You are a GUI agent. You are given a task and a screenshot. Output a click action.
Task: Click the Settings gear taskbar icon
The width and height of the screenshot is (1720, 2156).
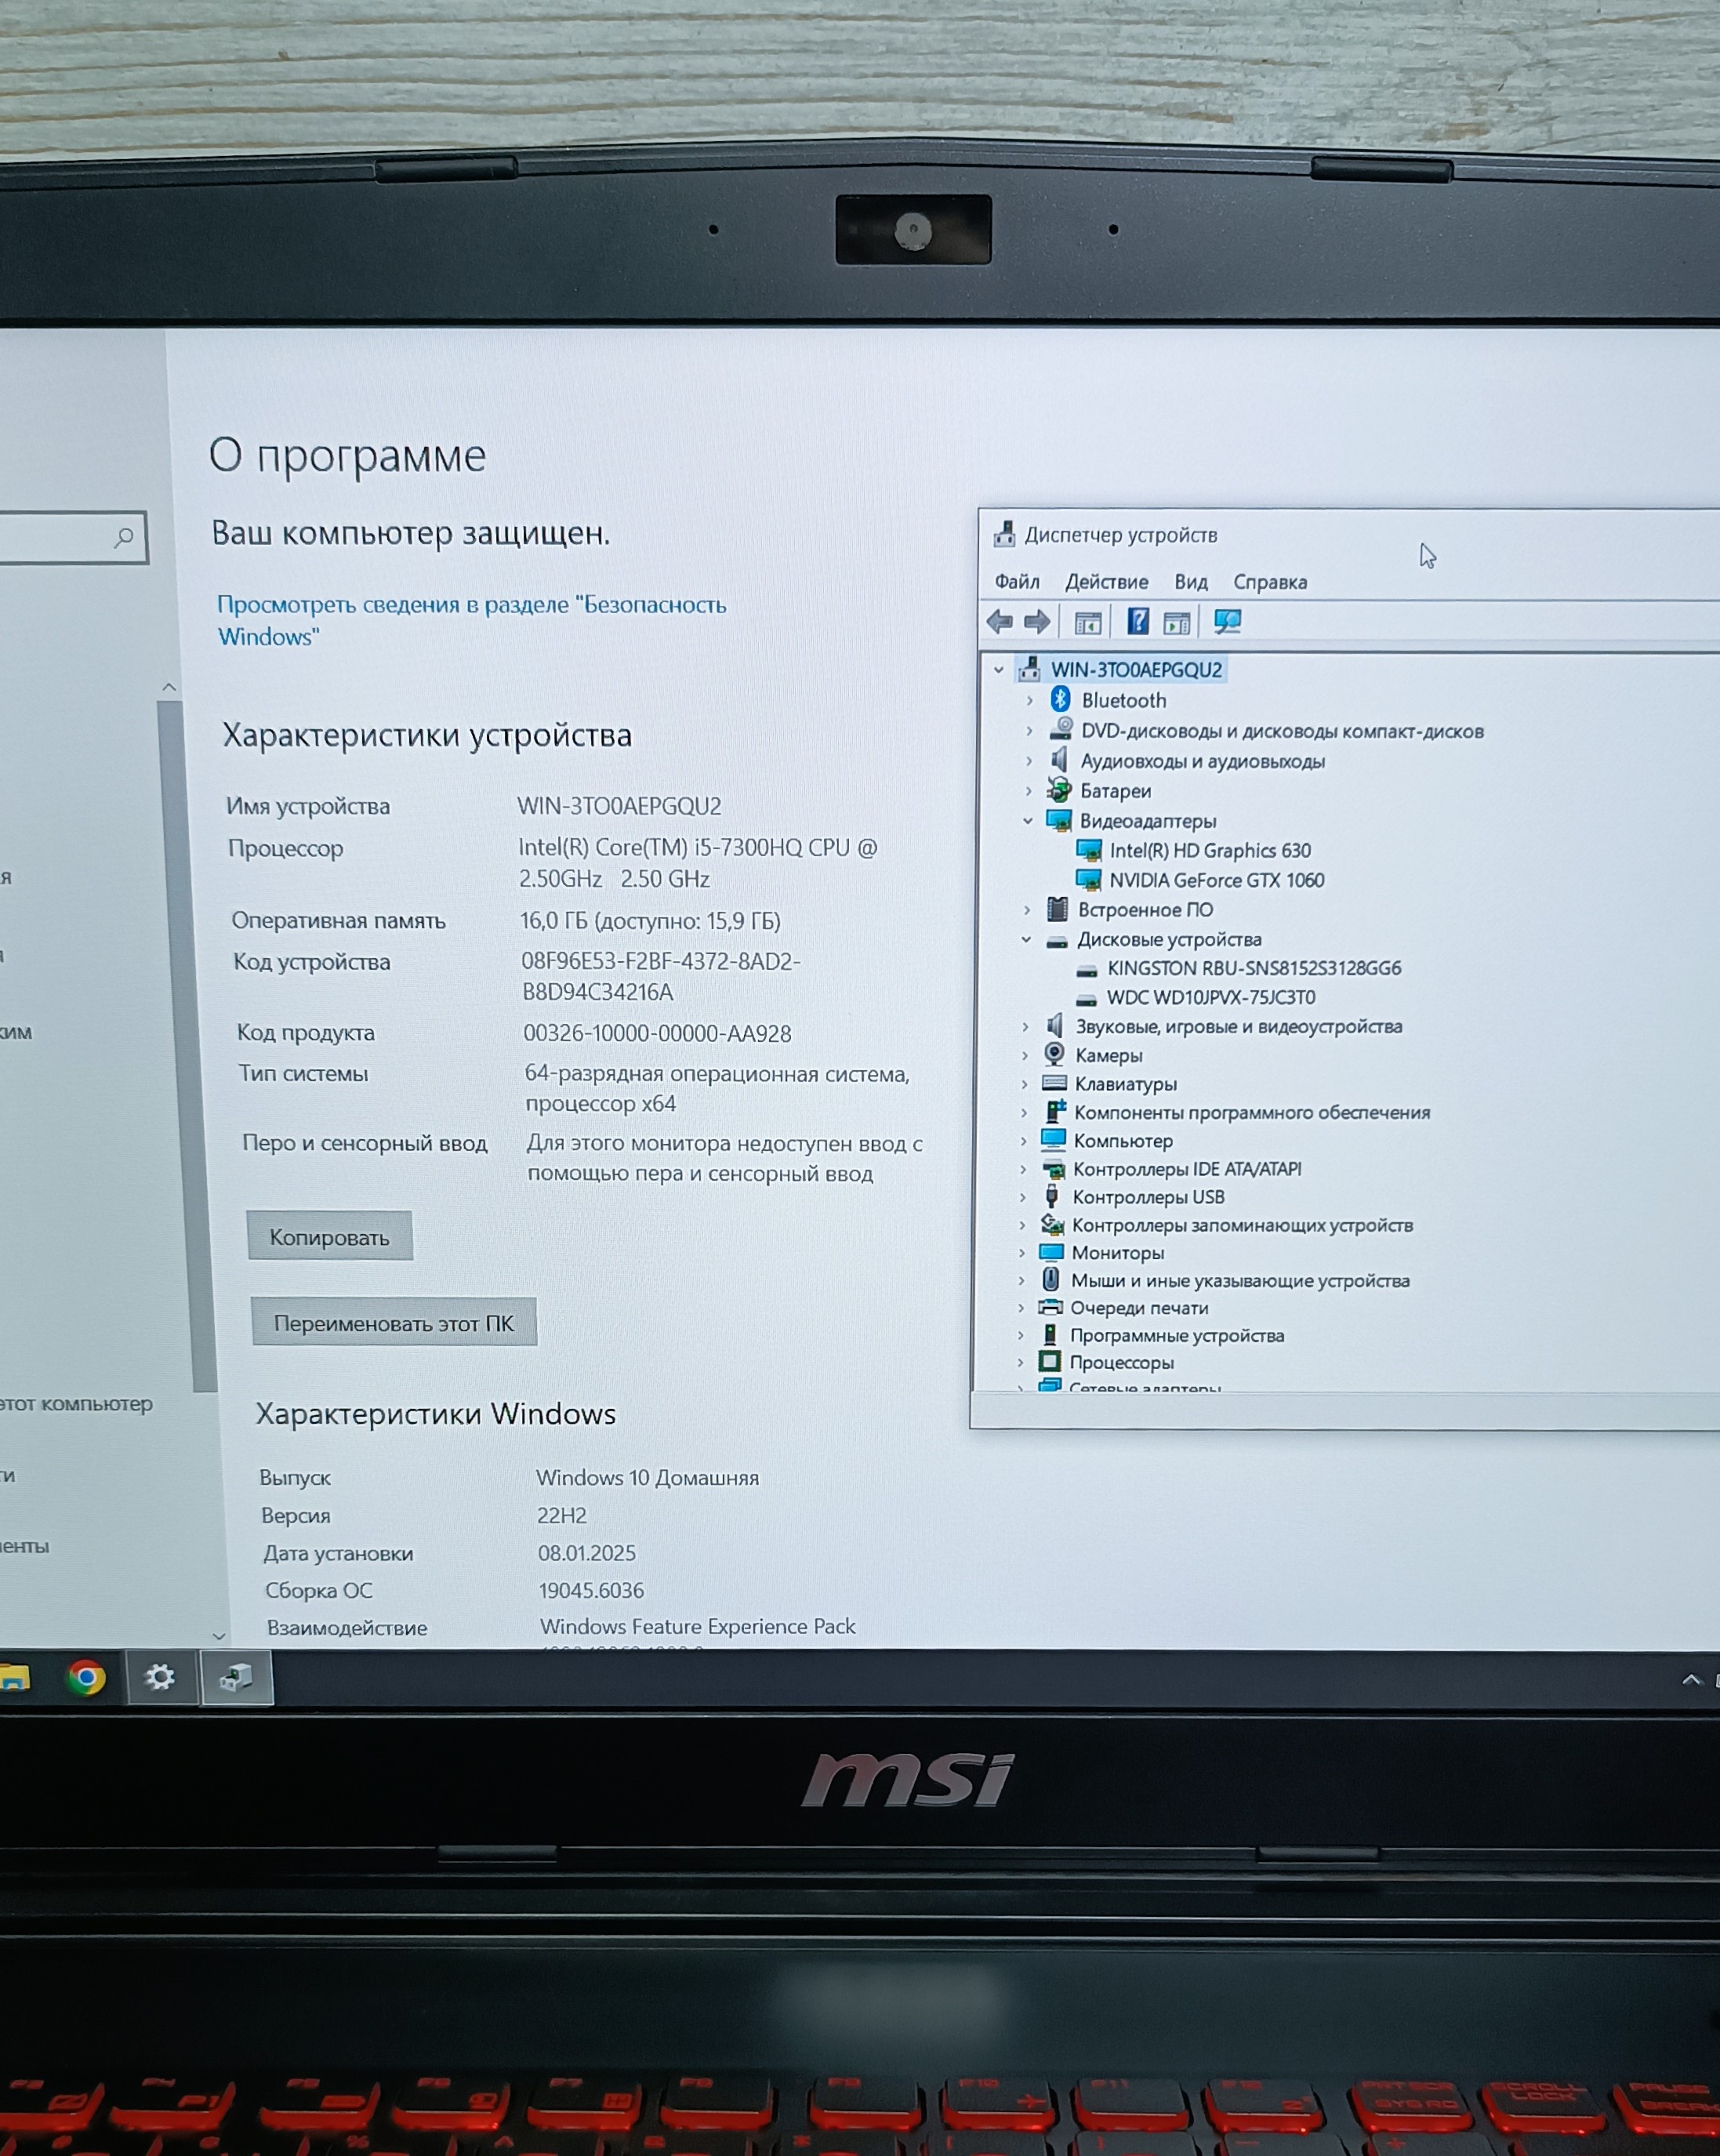(x=160, y=1678)
